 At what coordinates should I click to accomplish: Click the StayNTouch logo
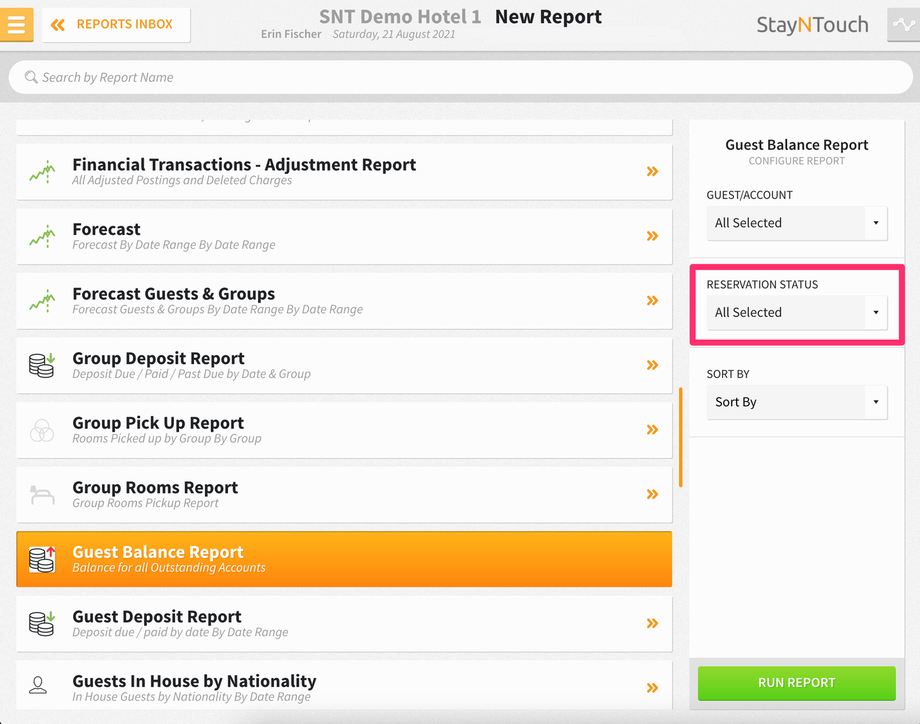pos(813,25)
